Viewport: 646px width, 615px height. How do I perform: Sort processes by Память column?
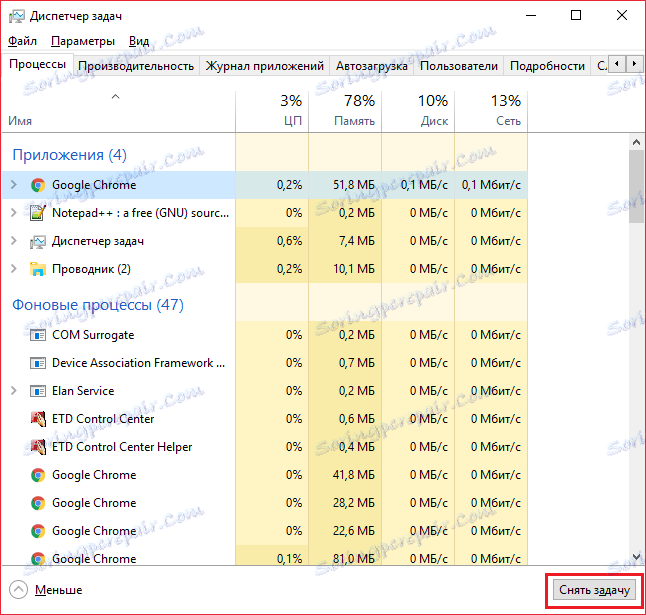(x=345, y=110)
